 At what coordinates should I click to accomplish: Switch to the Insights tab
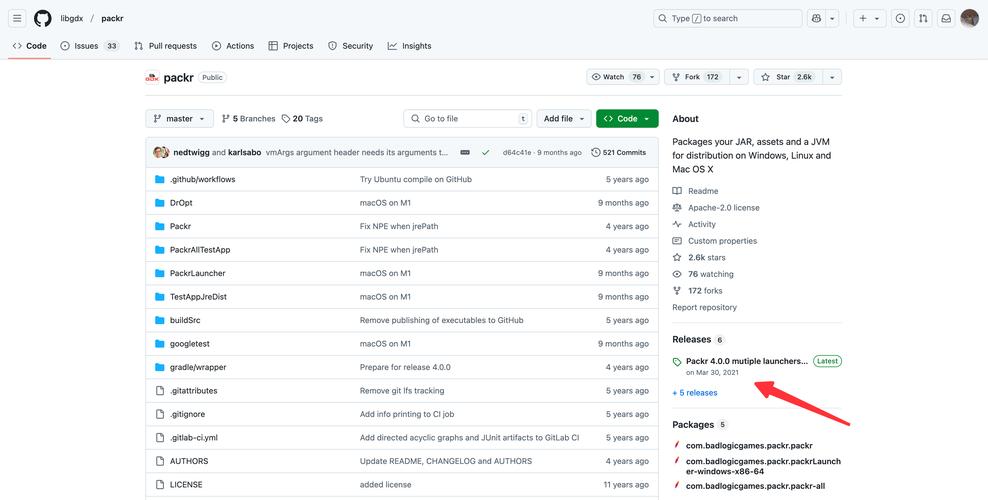tap(410, 46)
